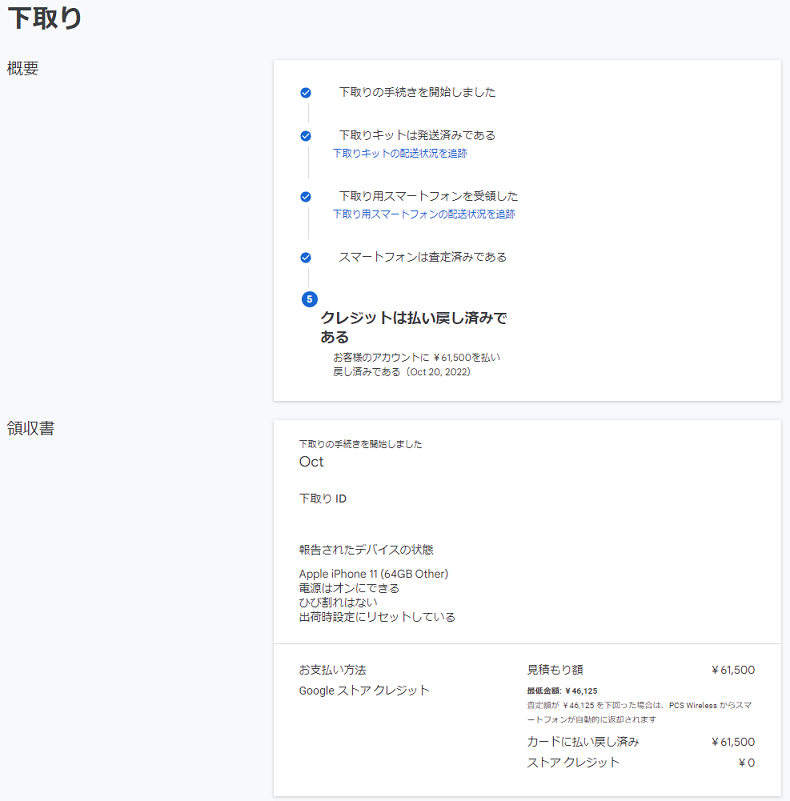The width and height of the screenshot is (790, 801).
Task: Click the receipt label 下取りの手続きを開始しました
Action: 360,444
